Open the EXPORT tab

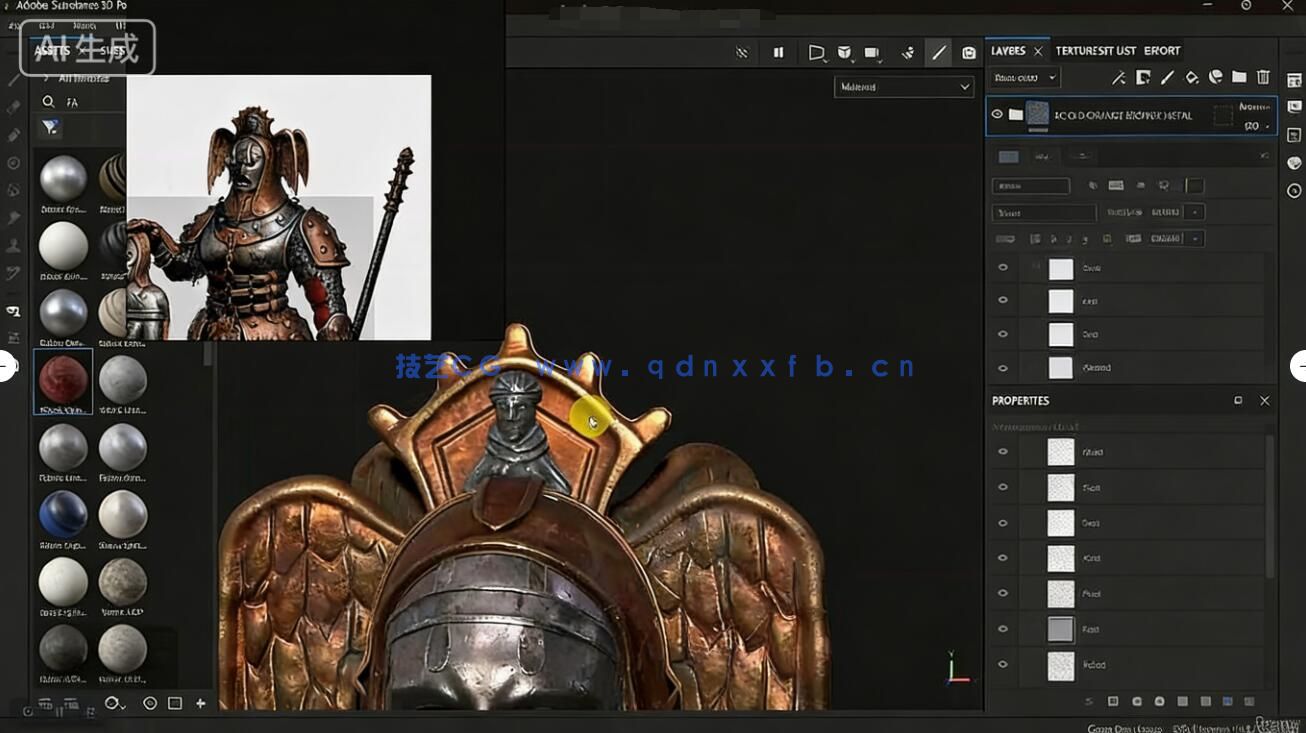point(1162,50)
